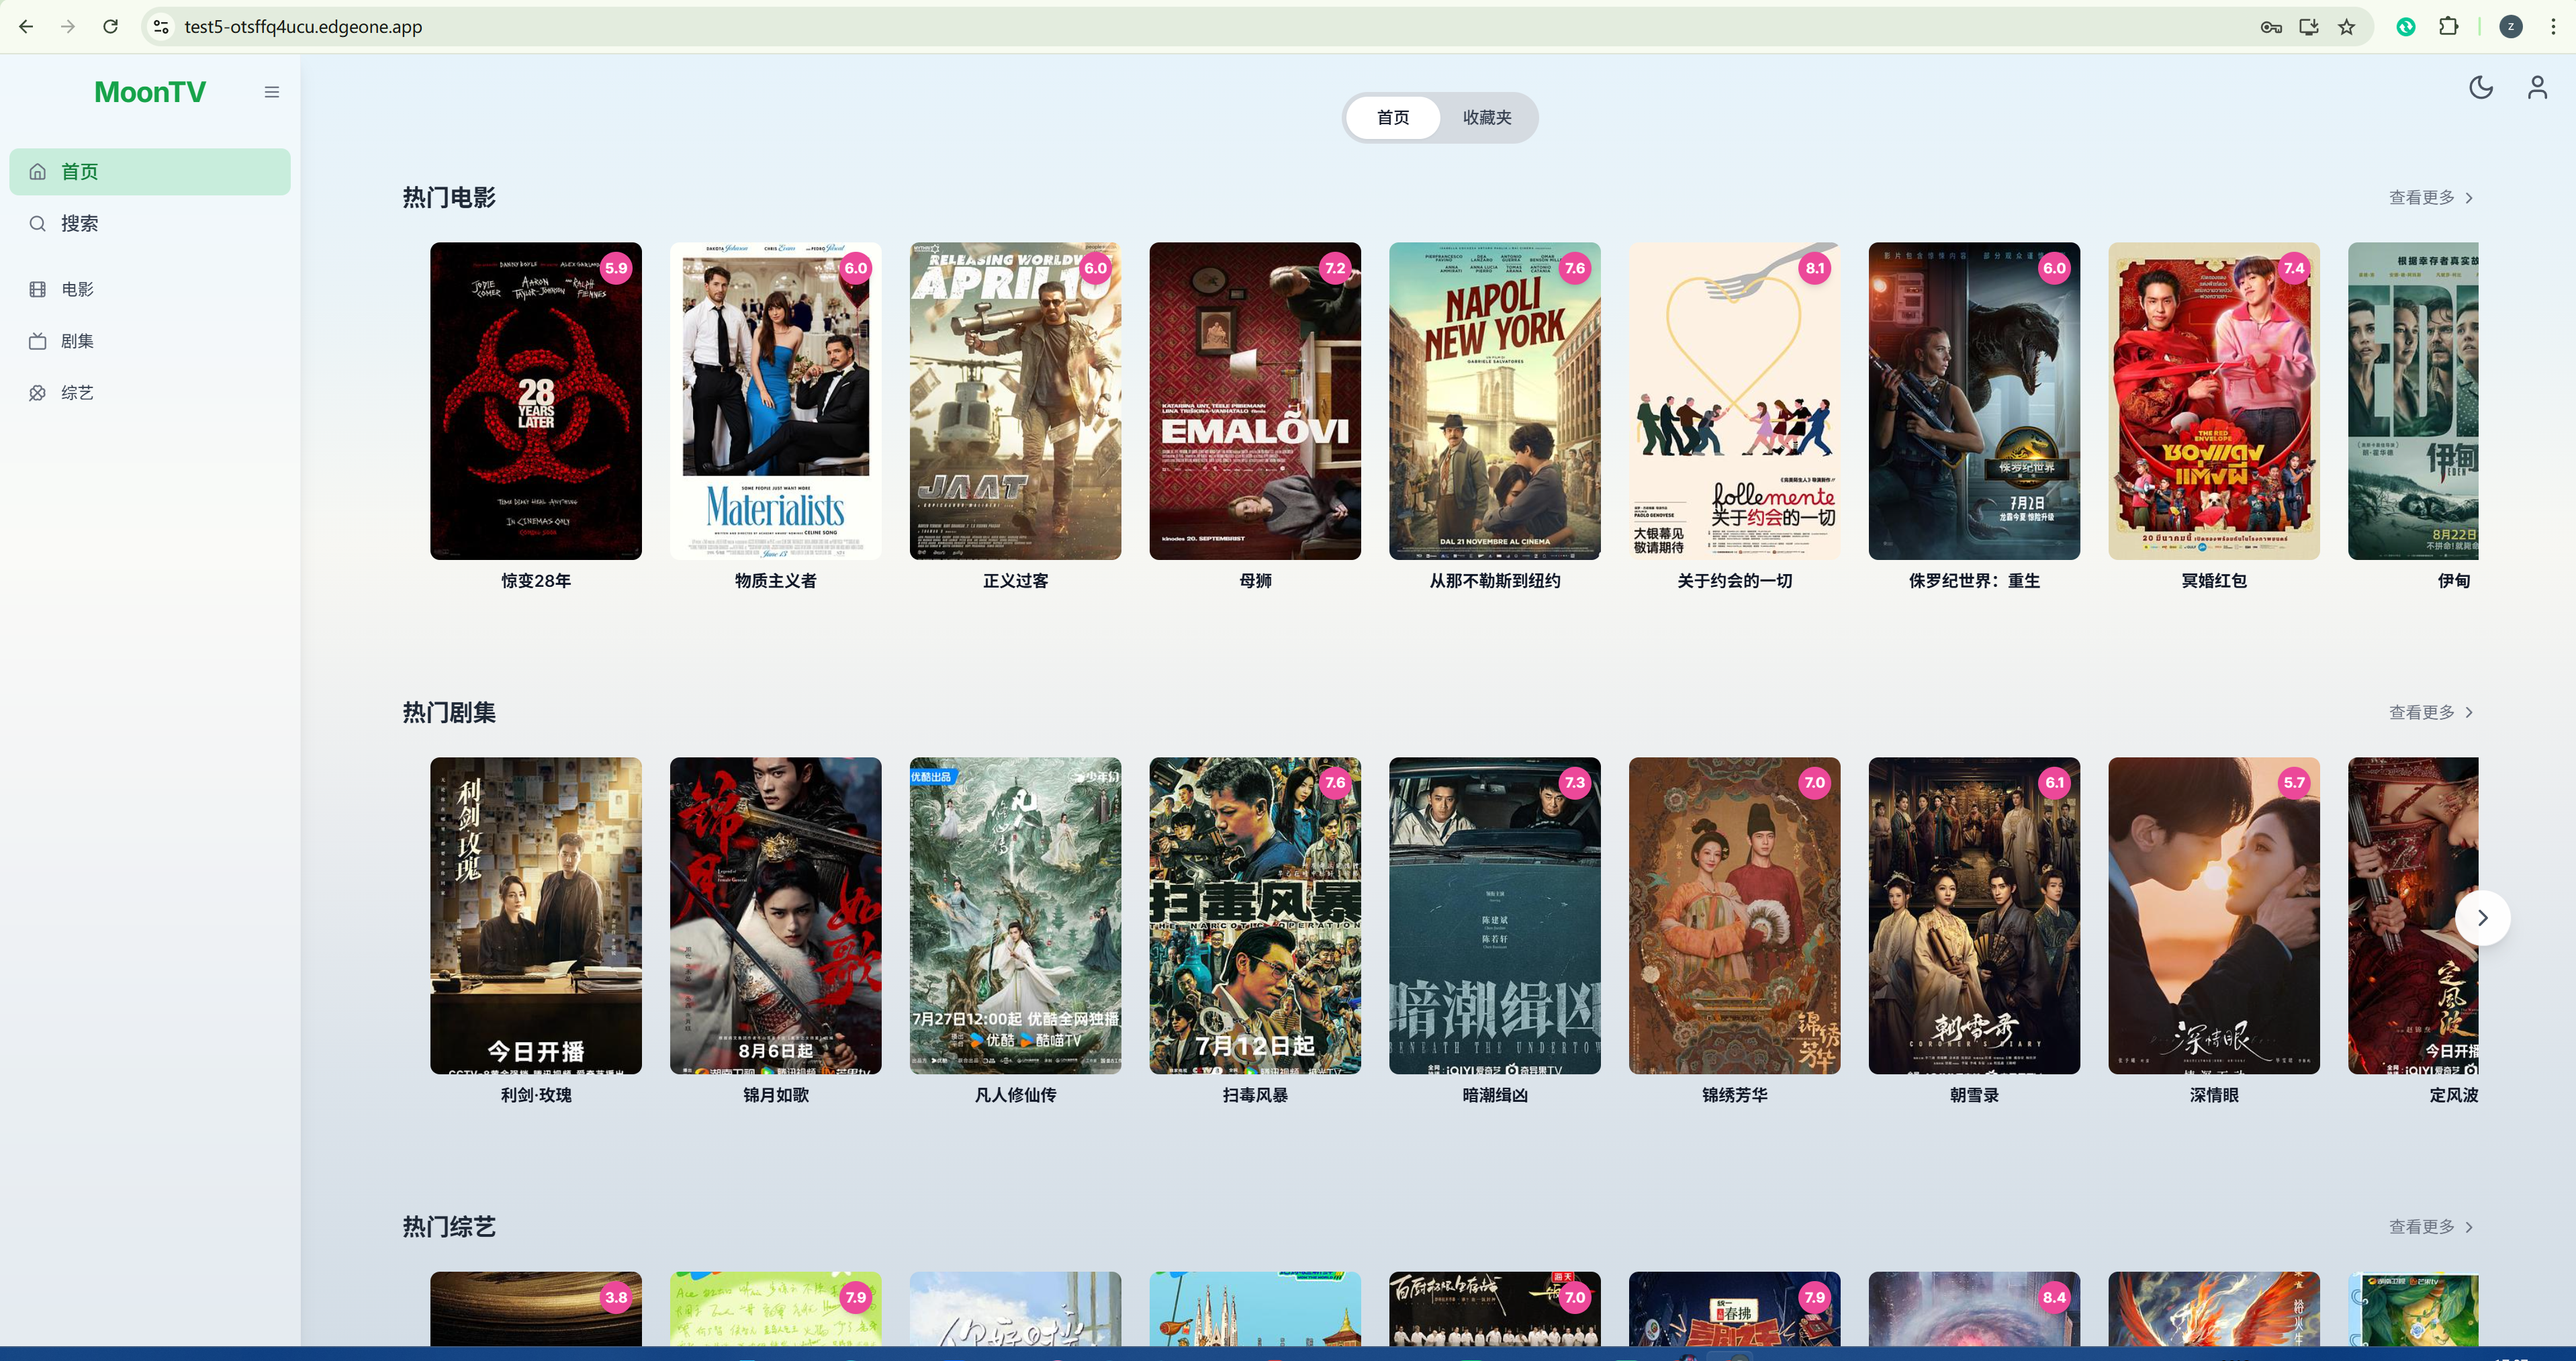Go back with the browser back arrow
The width and height of the screenshot is (2576, 1361).
click(x=26, y=27)
